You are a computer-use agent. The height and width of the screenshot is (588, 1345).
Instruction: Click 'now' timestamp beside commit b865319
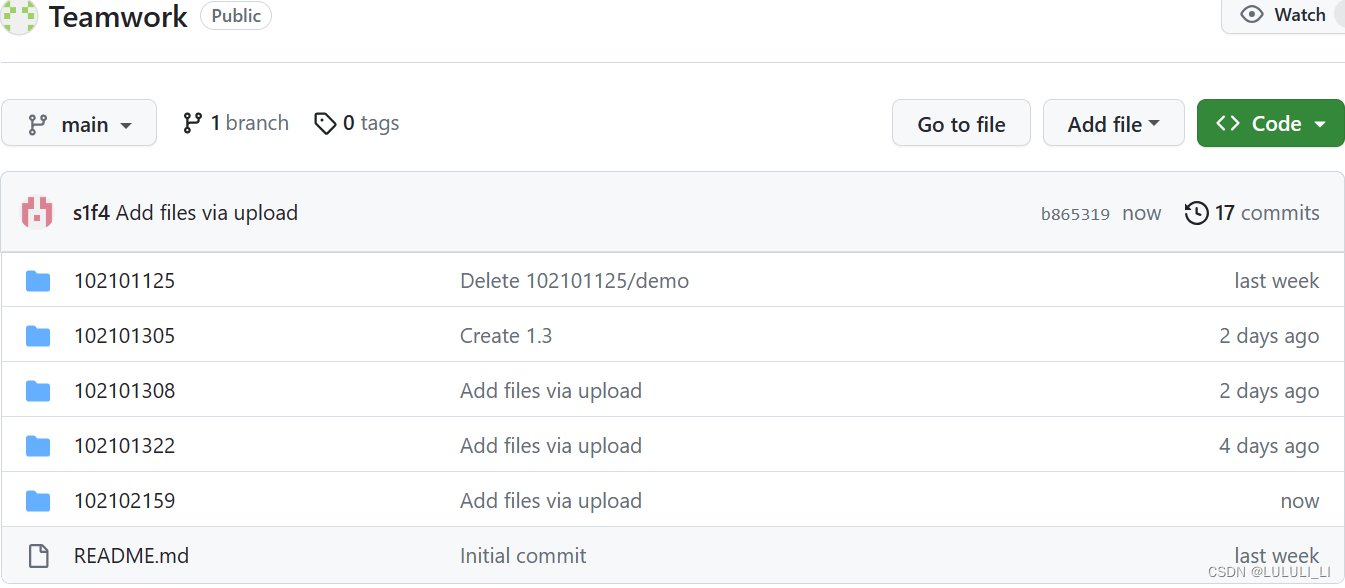tap(1142, 213)
